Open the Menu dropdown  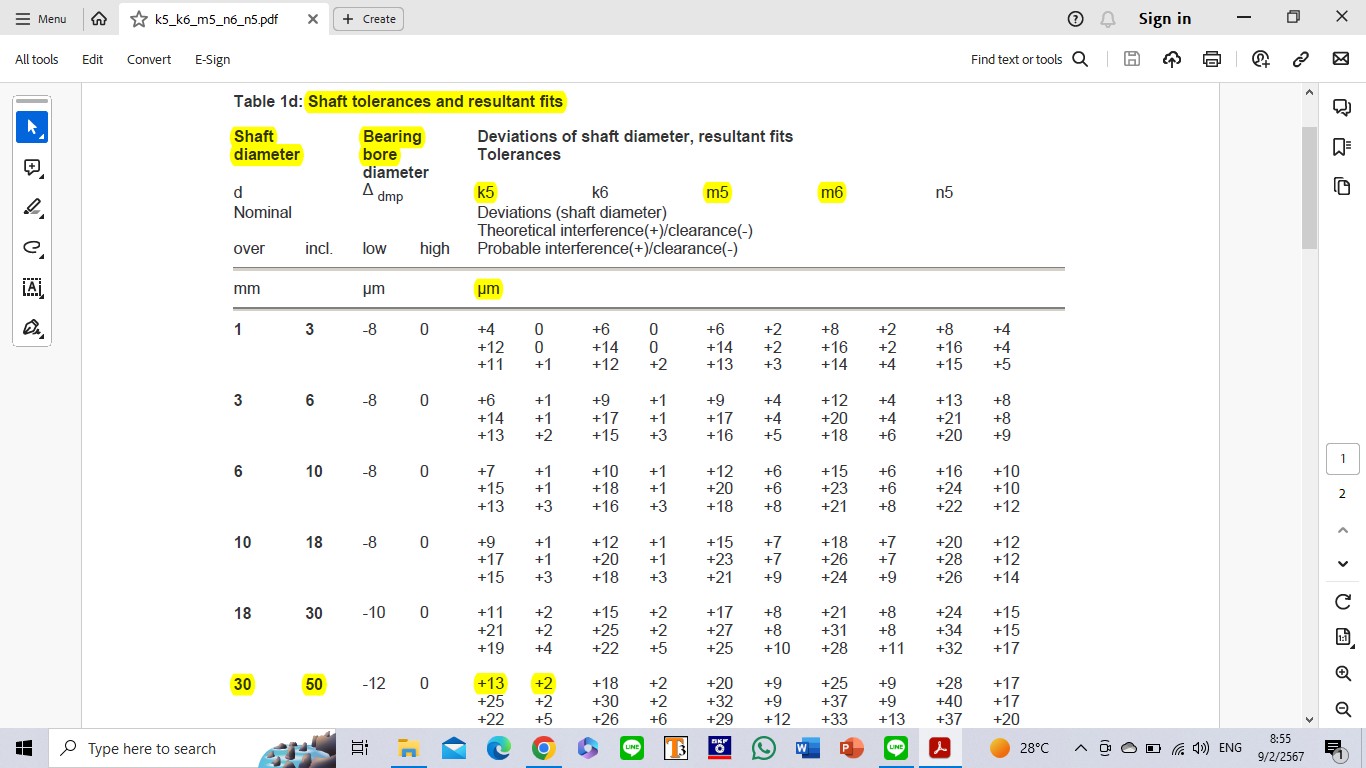point(41,19)
